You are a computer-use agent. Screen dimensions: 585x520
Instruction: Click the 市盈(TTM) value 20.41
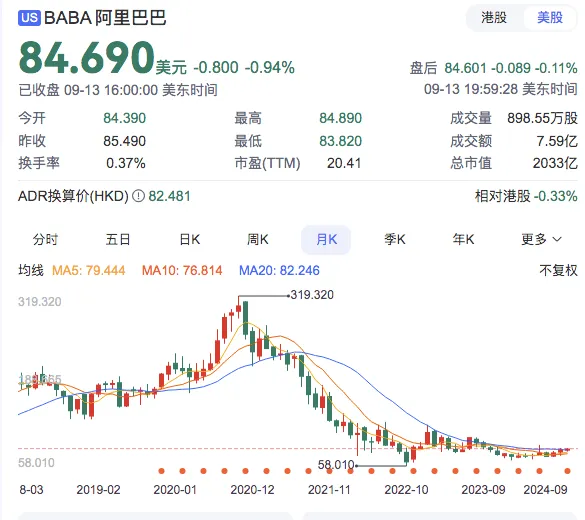pyautogui.click(x=344, y=163)
